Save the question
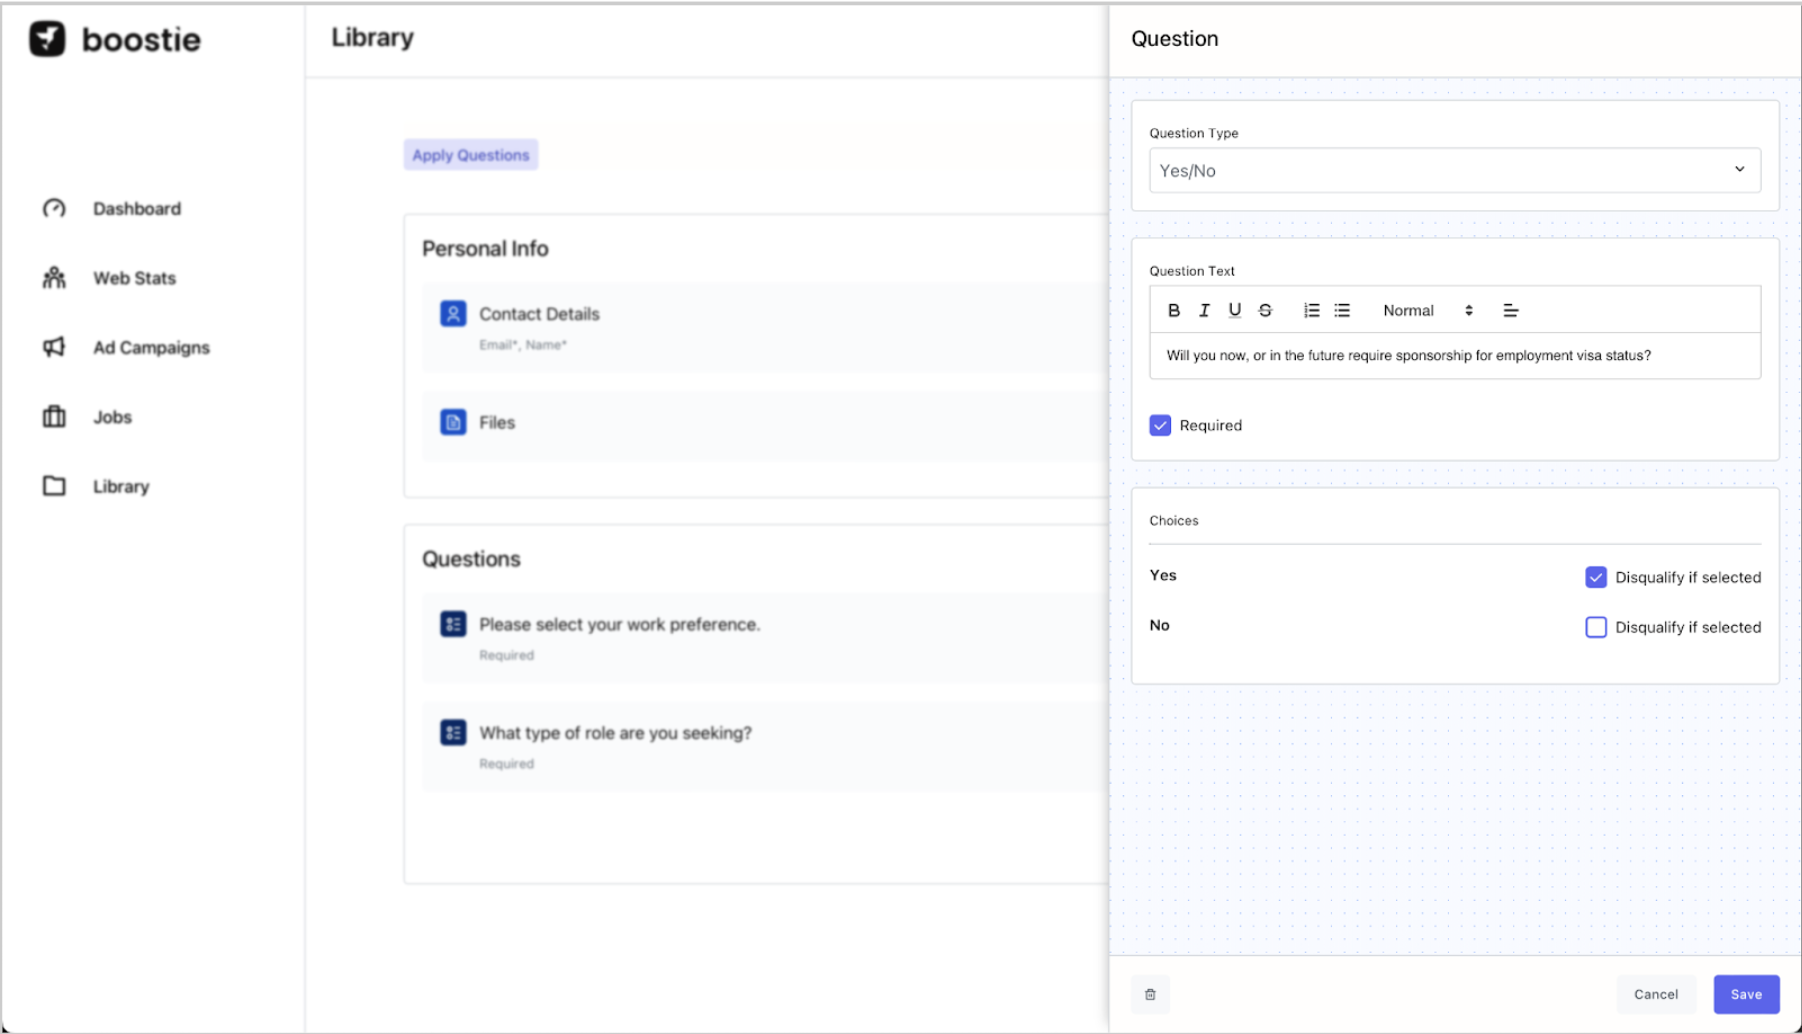This screenshot has height=1034, width=1802. click(1746, 994)
